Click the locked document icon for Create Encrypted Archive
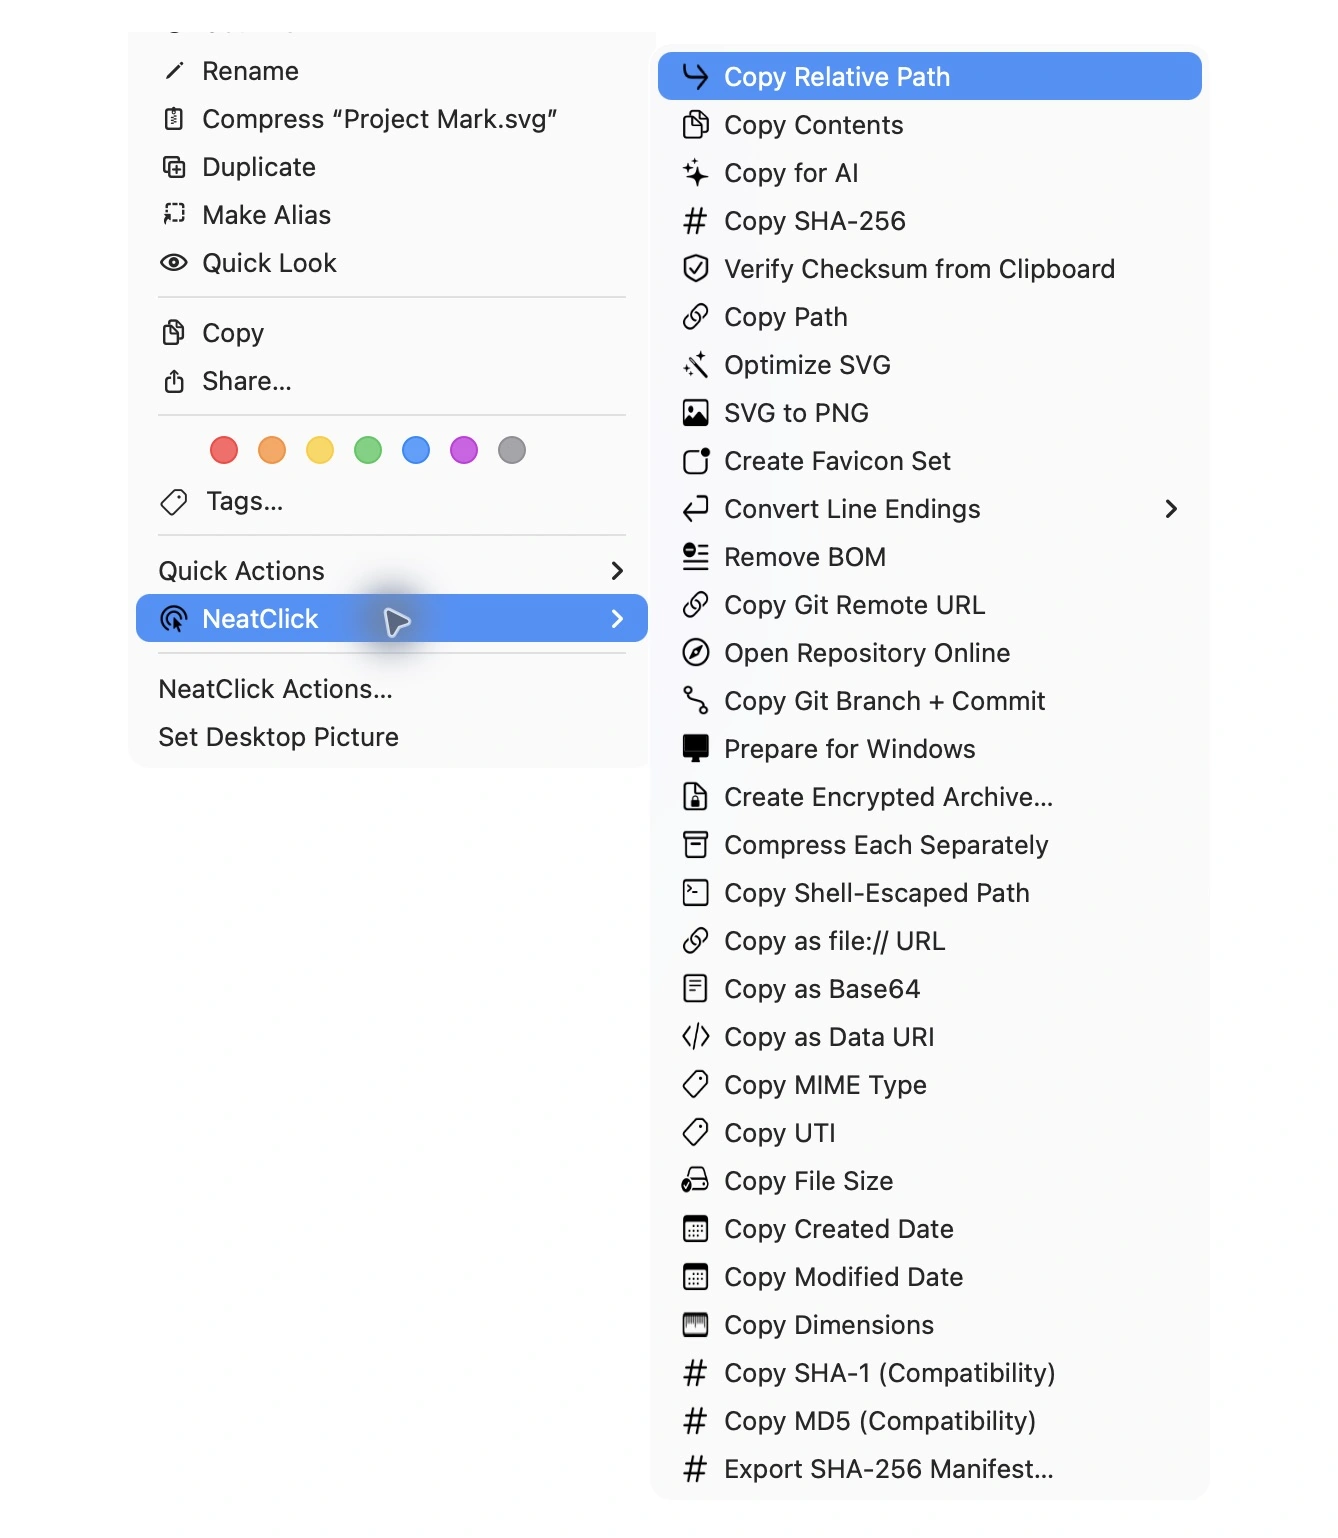Image resolution: width=1338 pixels, height=1538 pixels. pyautogui.click(x=695, y=796)
